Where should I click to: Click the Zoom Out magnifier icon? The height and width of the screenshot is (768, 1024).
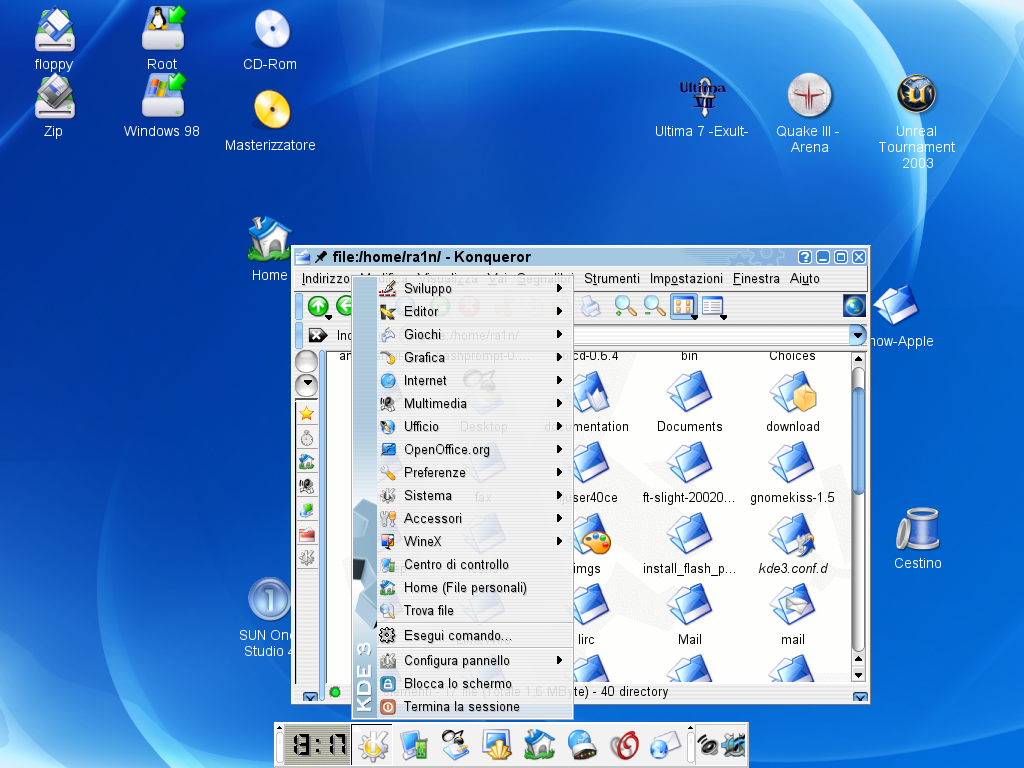pyautogui.click(x=654, y=306)
